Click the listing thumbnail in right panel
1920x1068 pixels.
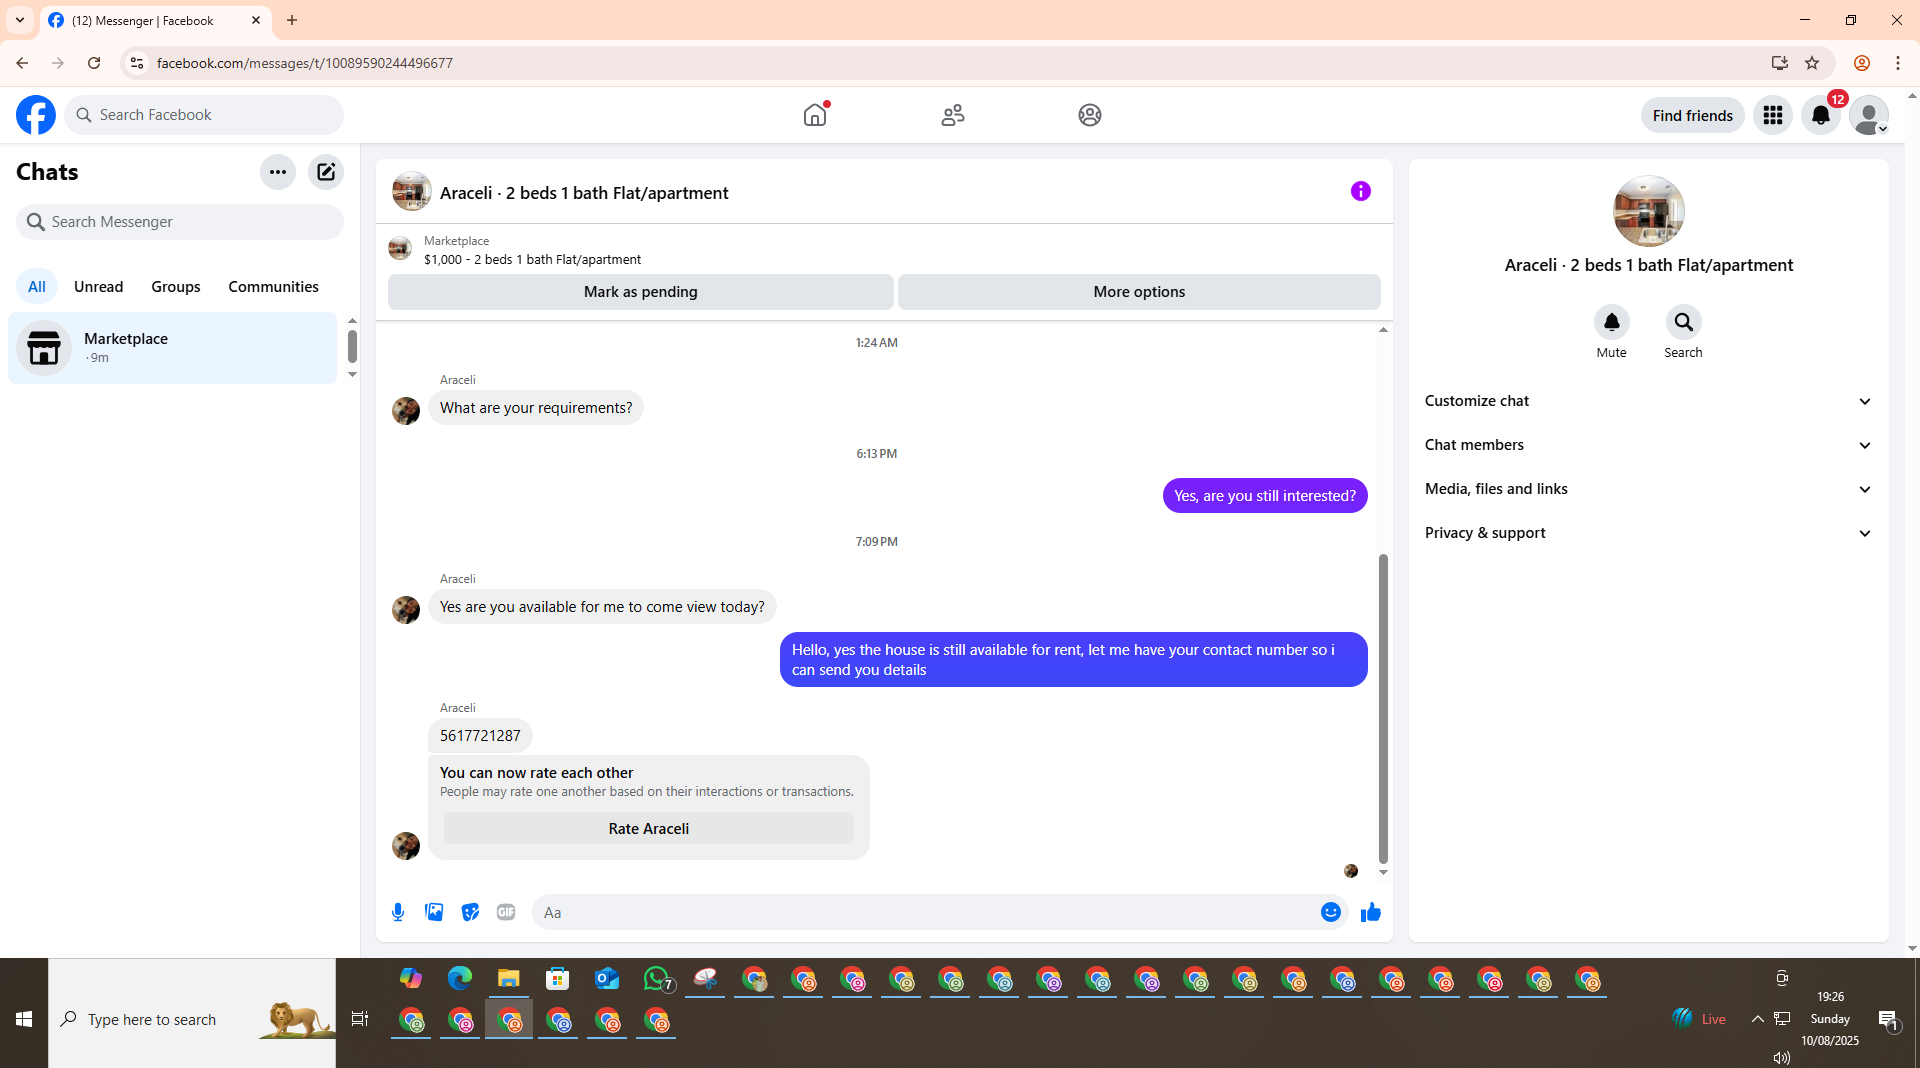tap(1648, 211)
